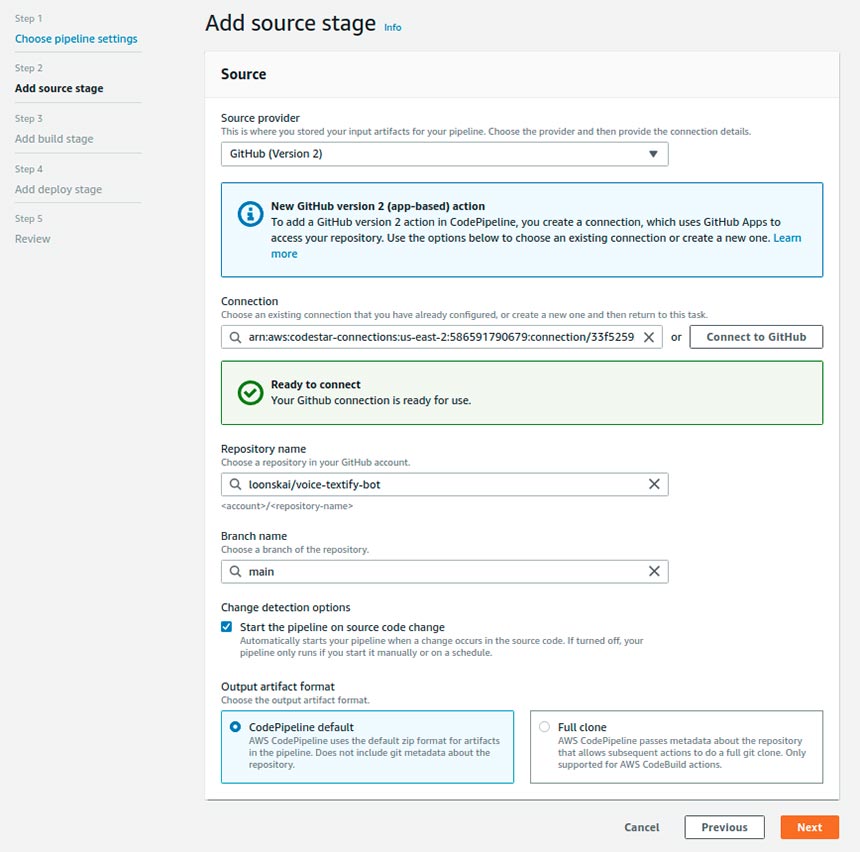860x852 pixels.
Task: Click the Add source stage step
Action: tap(59, 88)
